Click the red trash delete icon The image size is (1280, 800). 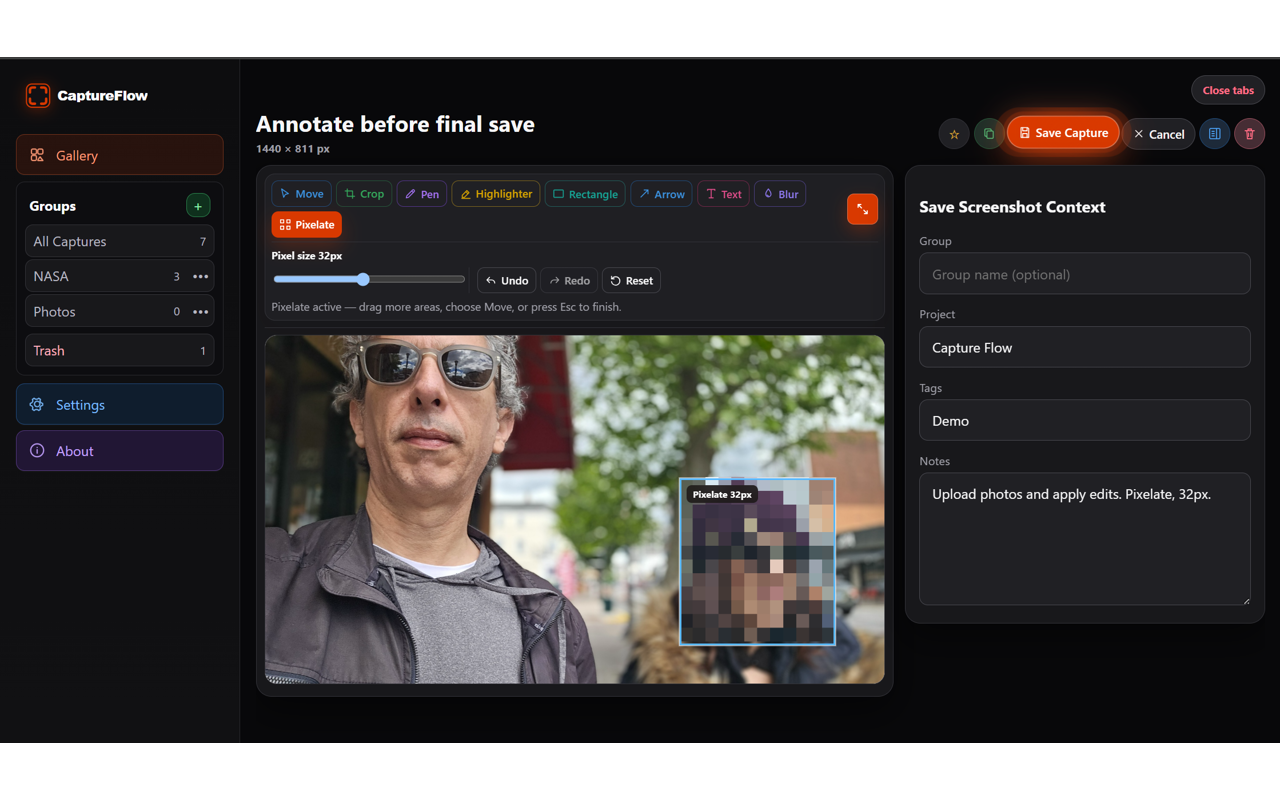tap(1250, 134)
